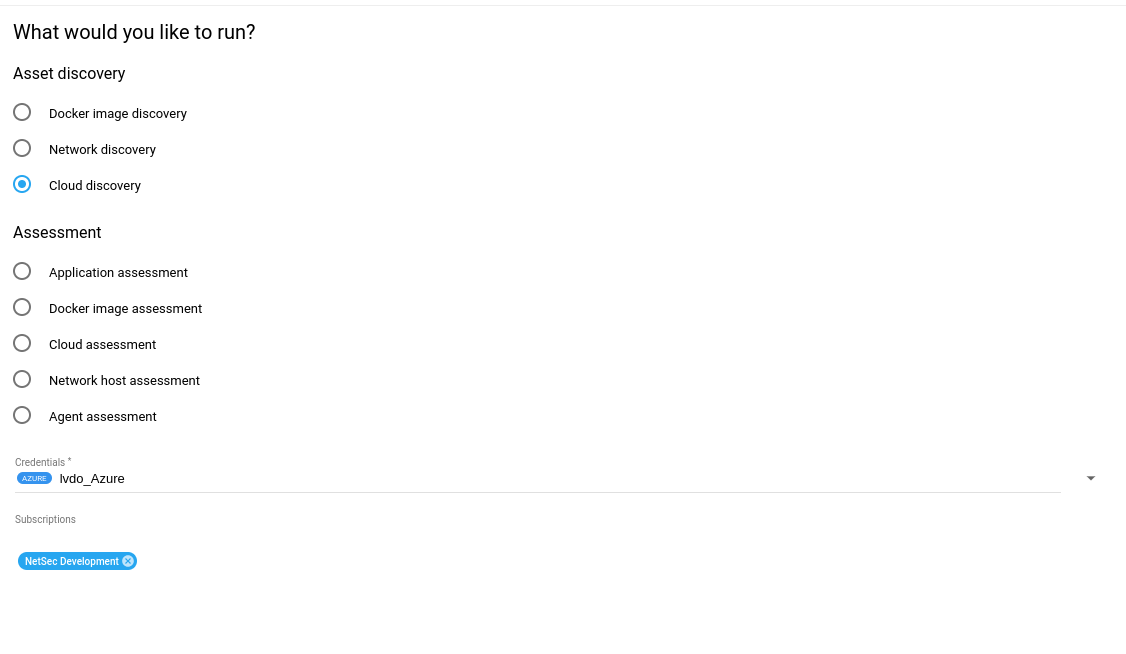Select the Agent assessment radio button
1126x654 pixels.
tap(22, 416)
